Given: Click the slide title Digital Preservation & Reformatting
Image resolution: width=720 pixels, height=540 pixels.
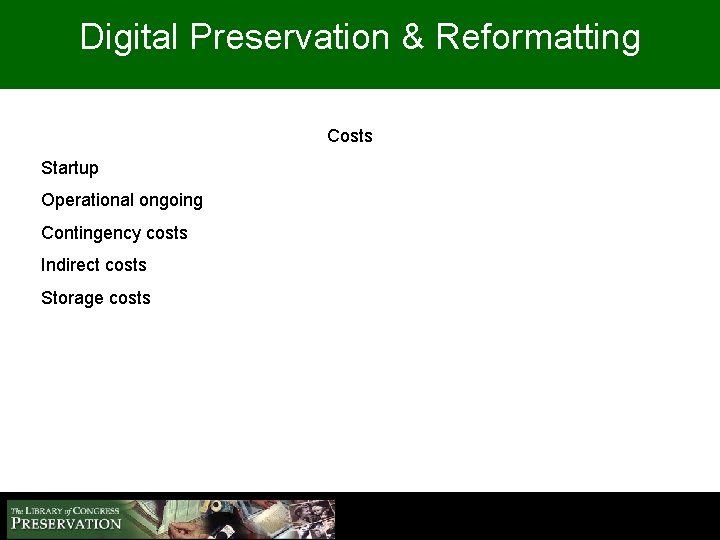Looking at the screenshot, I should (x=360, y=38).
